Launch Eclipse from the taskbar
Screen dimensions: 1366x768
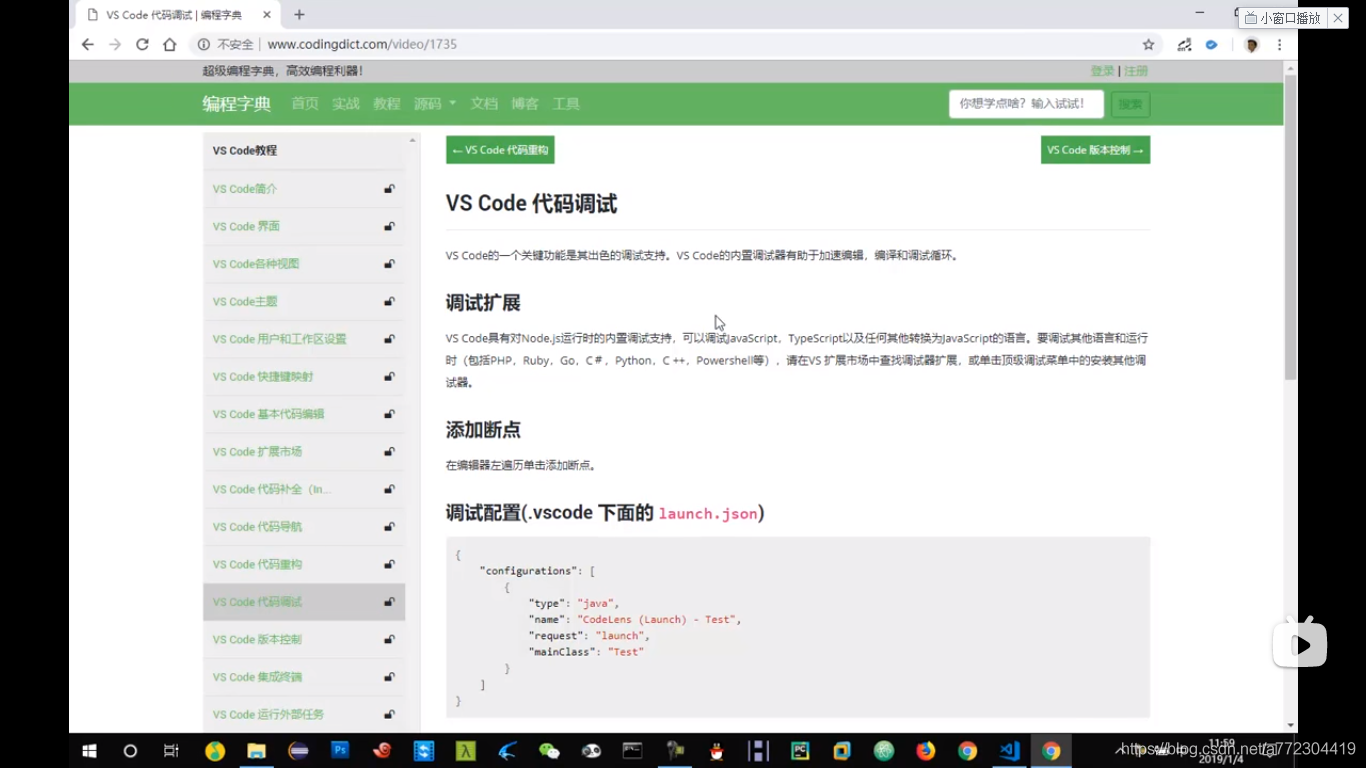tap(298, 750)
